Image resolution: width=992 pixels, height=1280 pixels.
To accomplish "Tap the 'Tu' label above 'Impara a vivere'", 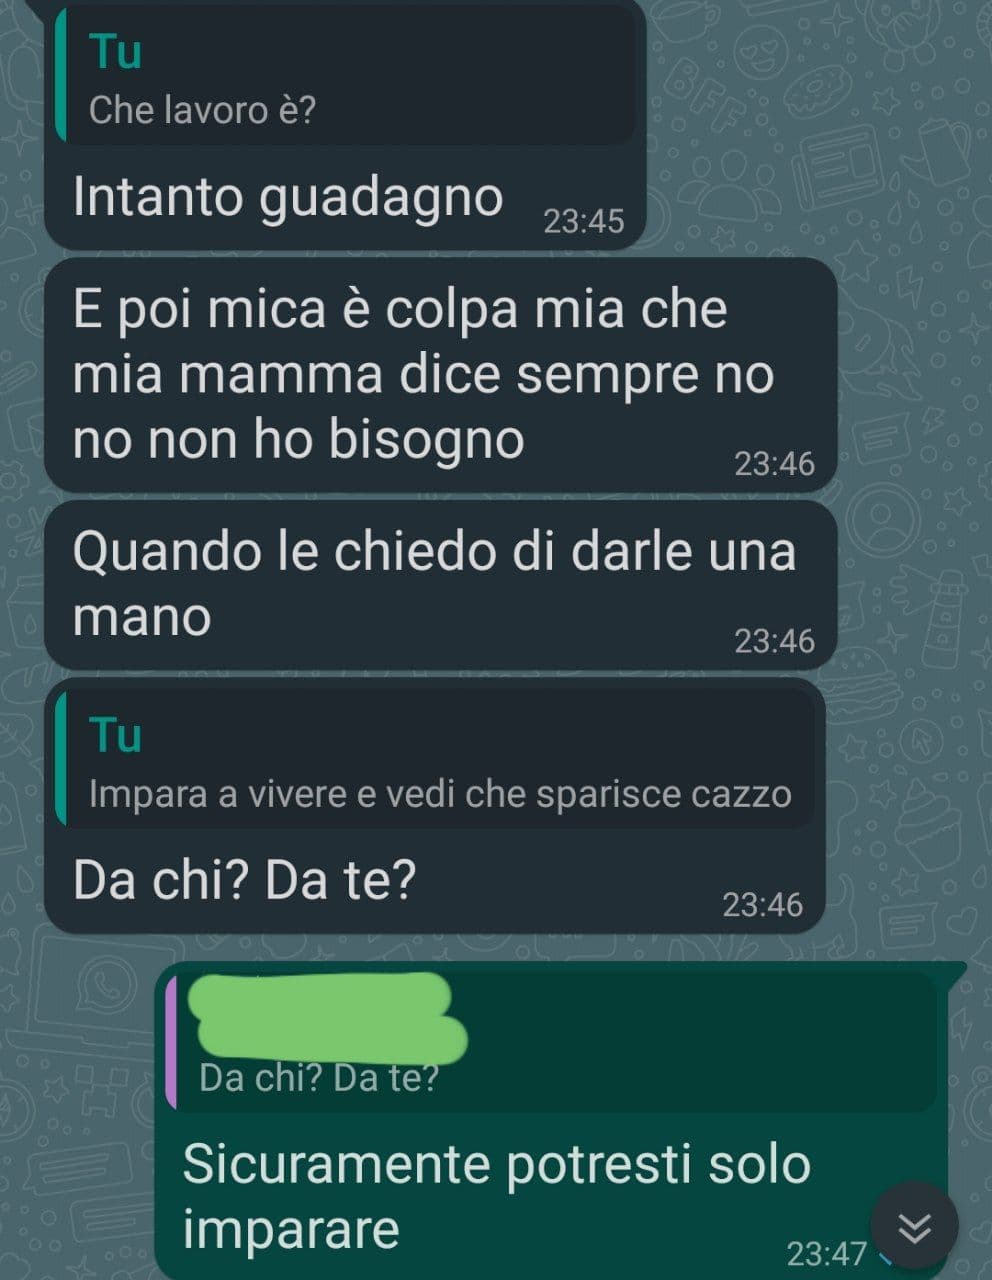I will click(116, 735).
